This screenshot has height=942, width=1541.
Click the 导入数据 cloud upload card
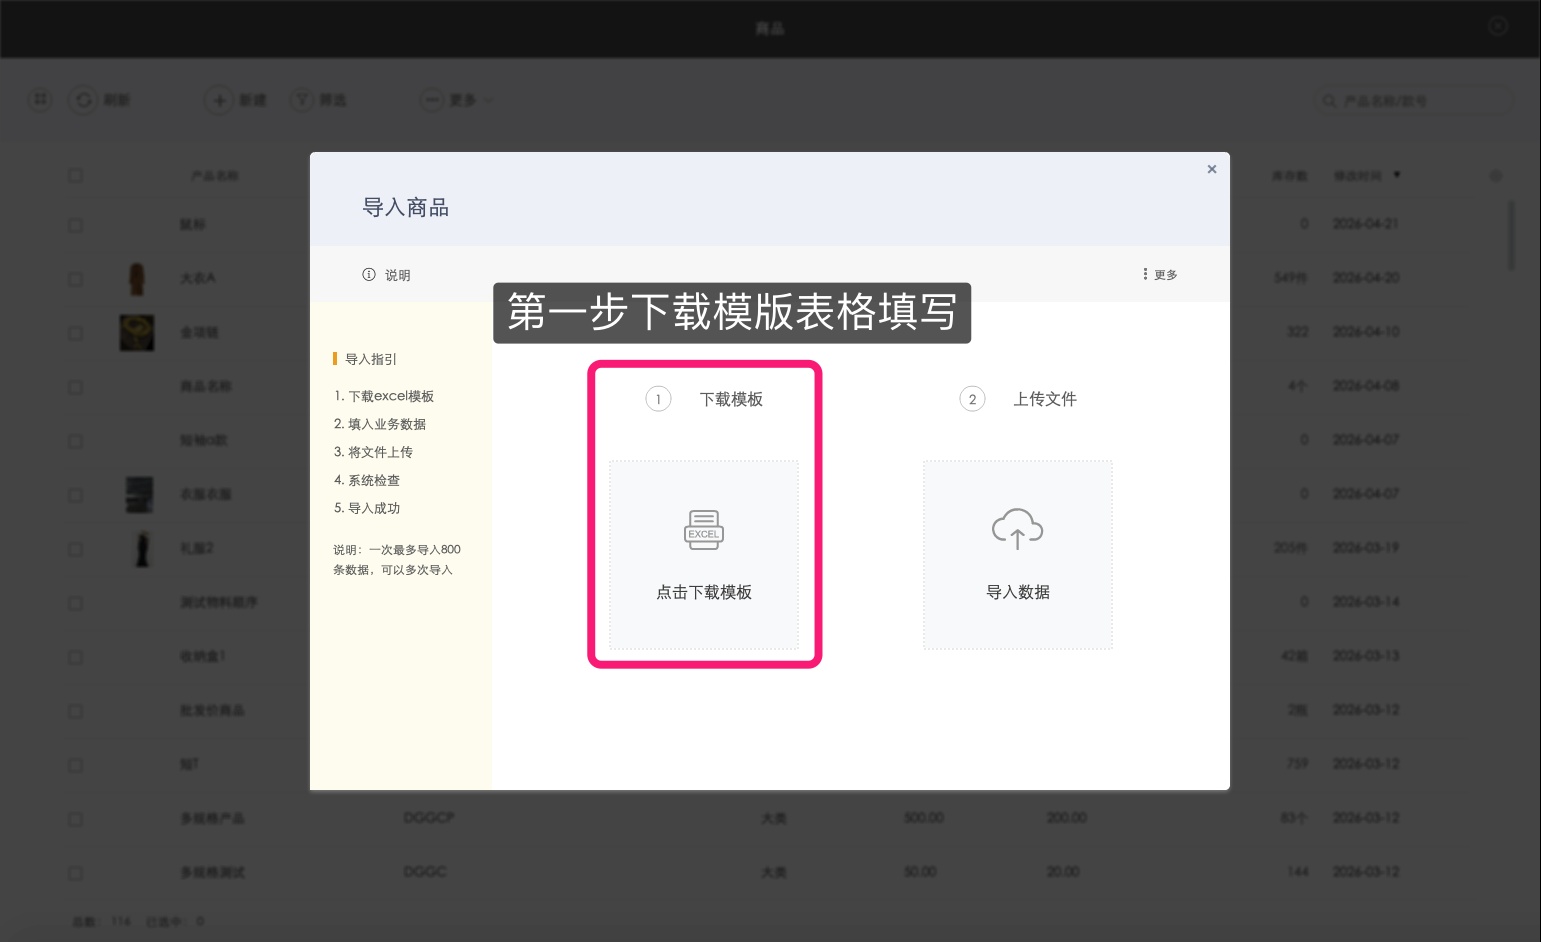1018,555
